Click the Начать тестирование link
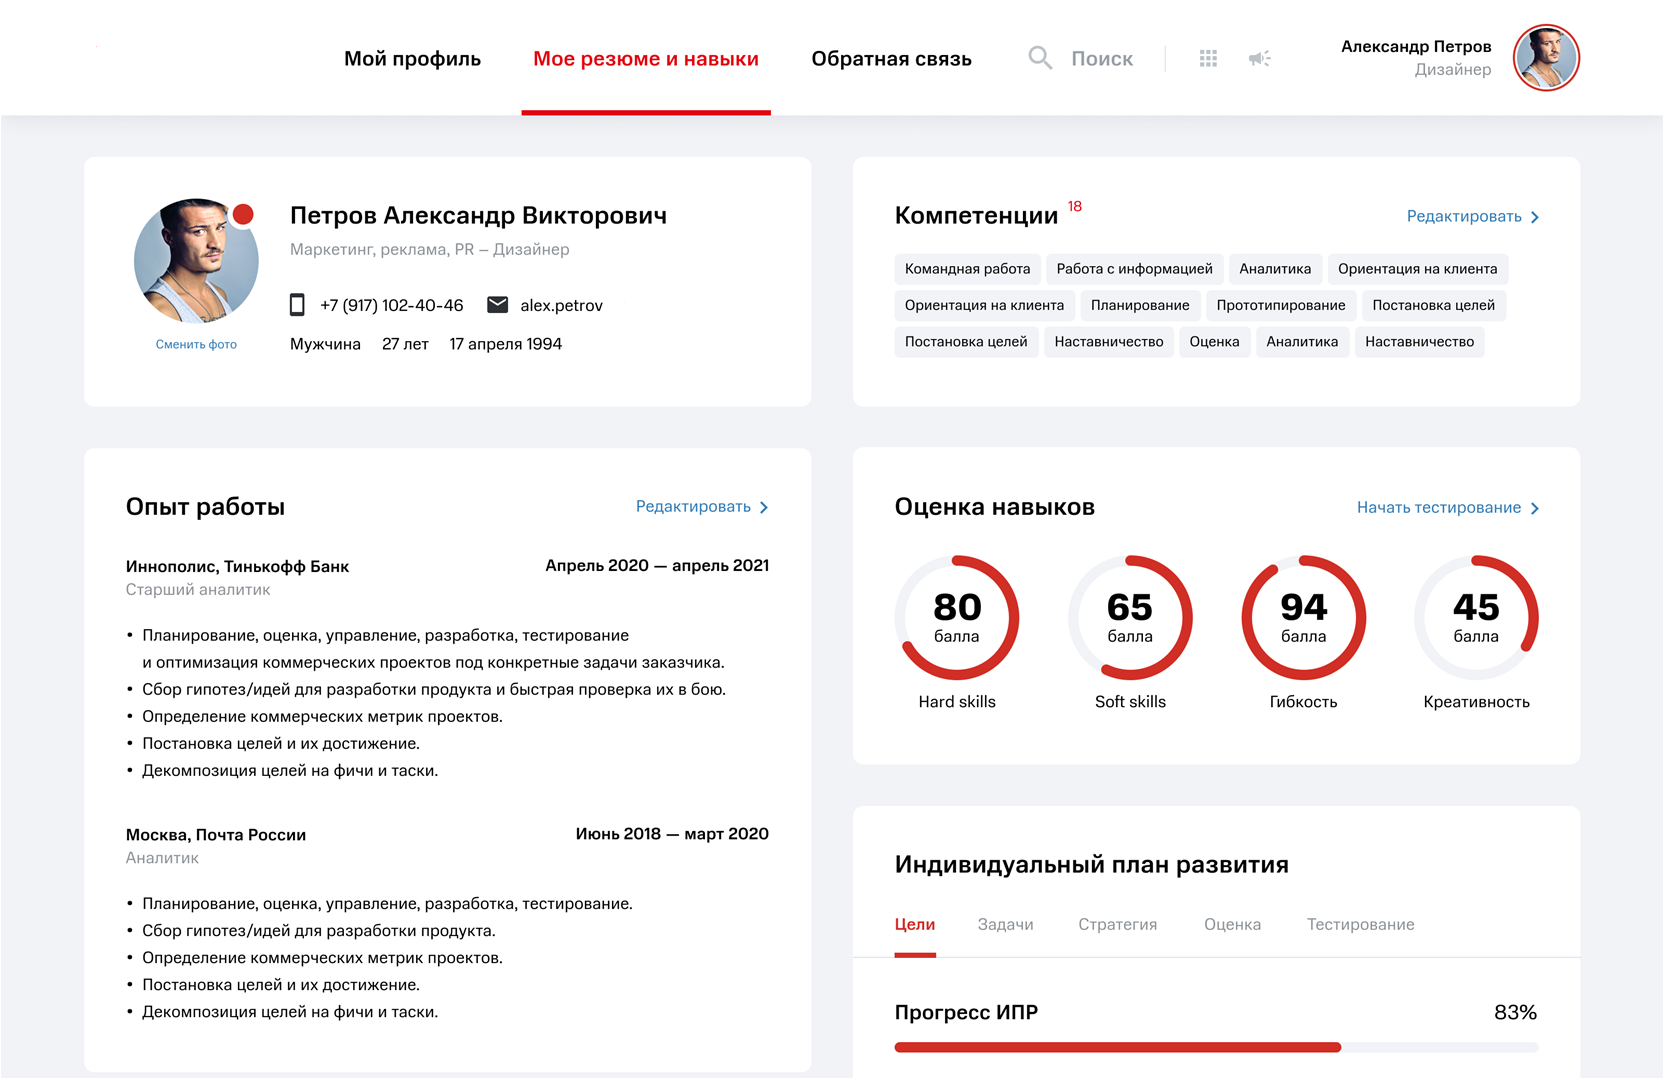 tap(1438, 508)
